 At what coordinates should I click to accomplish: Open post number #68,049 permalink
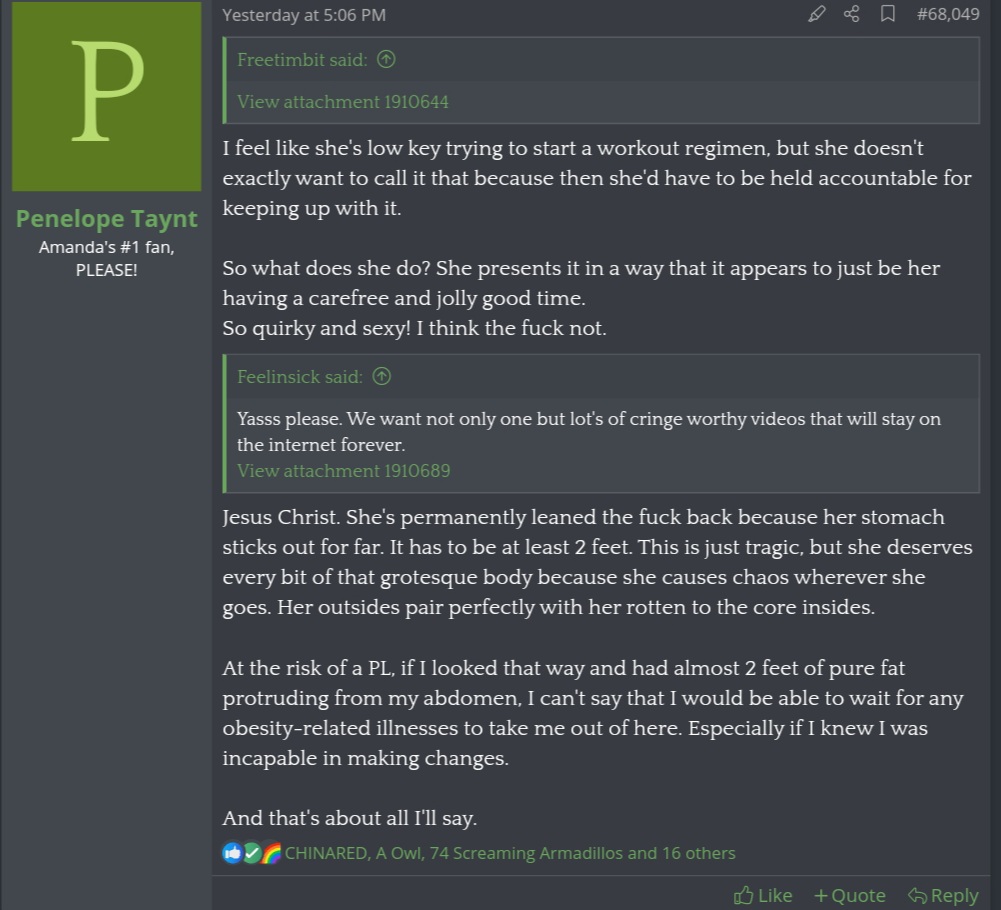coord(947,14)
